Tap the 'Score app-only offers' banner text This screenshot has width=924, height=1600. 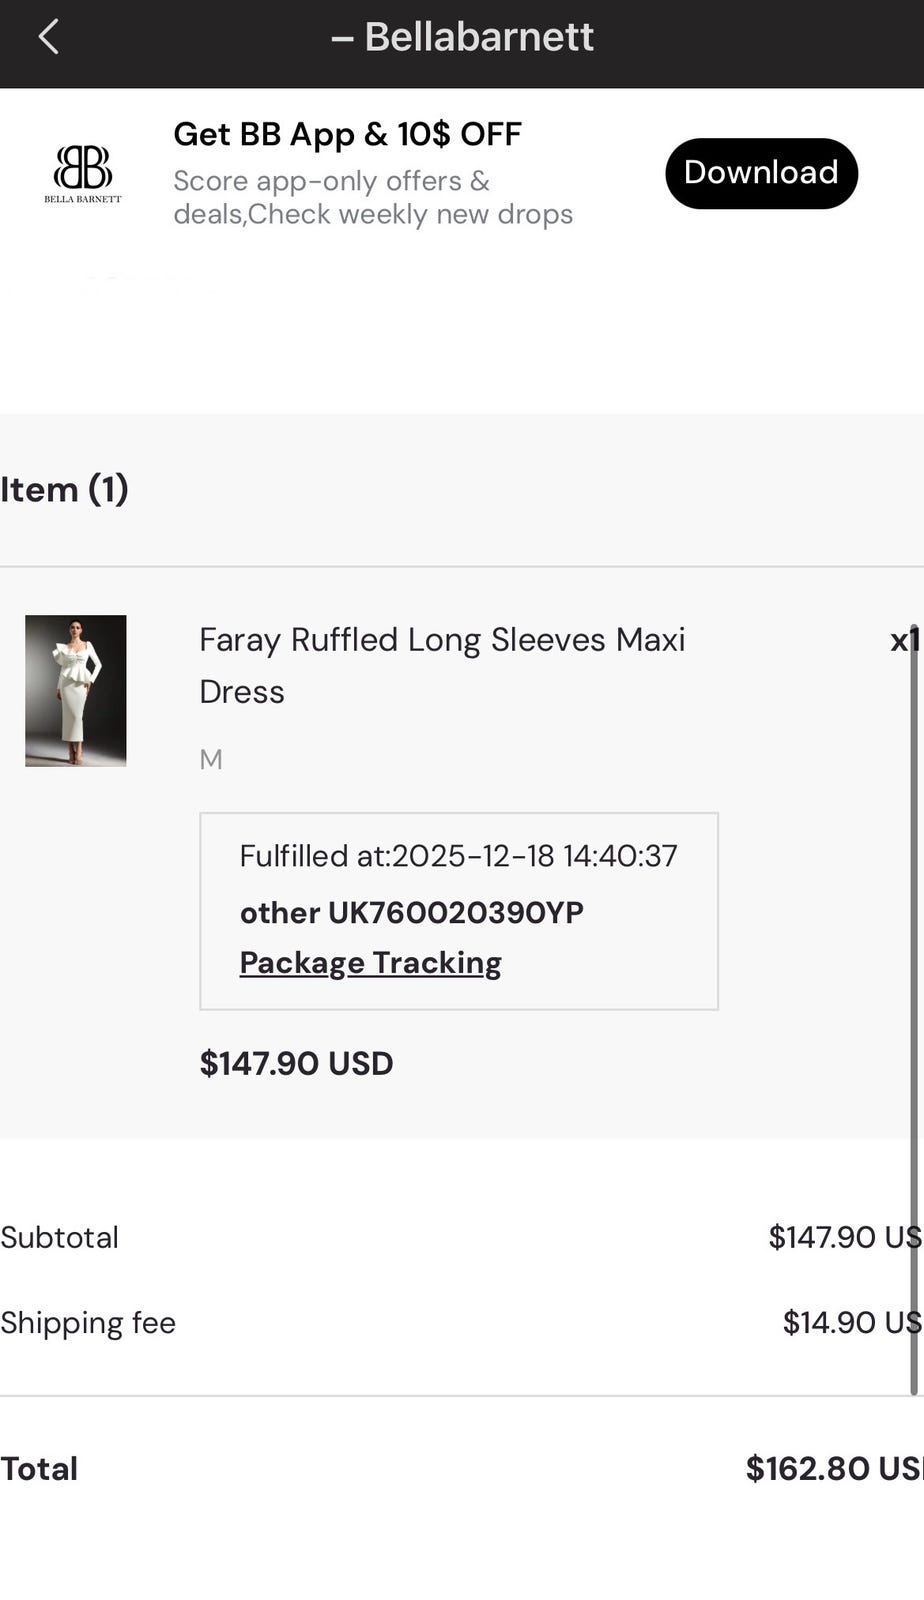pos(372,198)
